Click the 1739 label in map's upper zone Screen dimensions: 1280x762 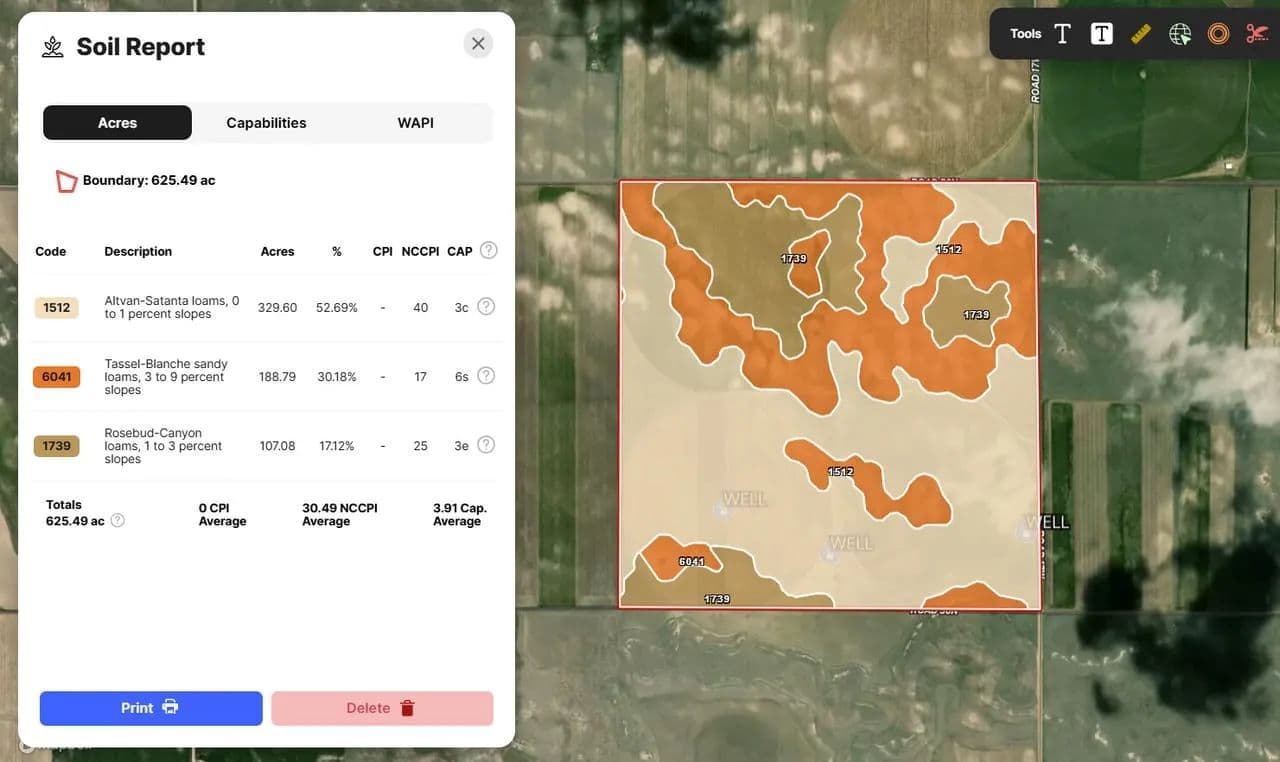tap(793, 258)
